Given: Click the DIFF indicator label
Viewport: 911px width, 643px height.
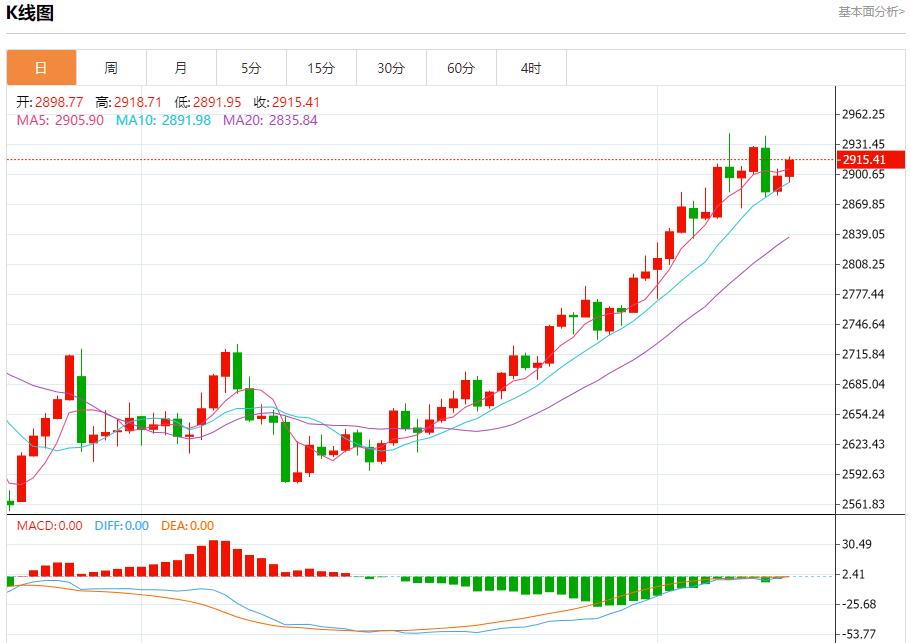Looking at the screenshot, I should coord(121,526).
